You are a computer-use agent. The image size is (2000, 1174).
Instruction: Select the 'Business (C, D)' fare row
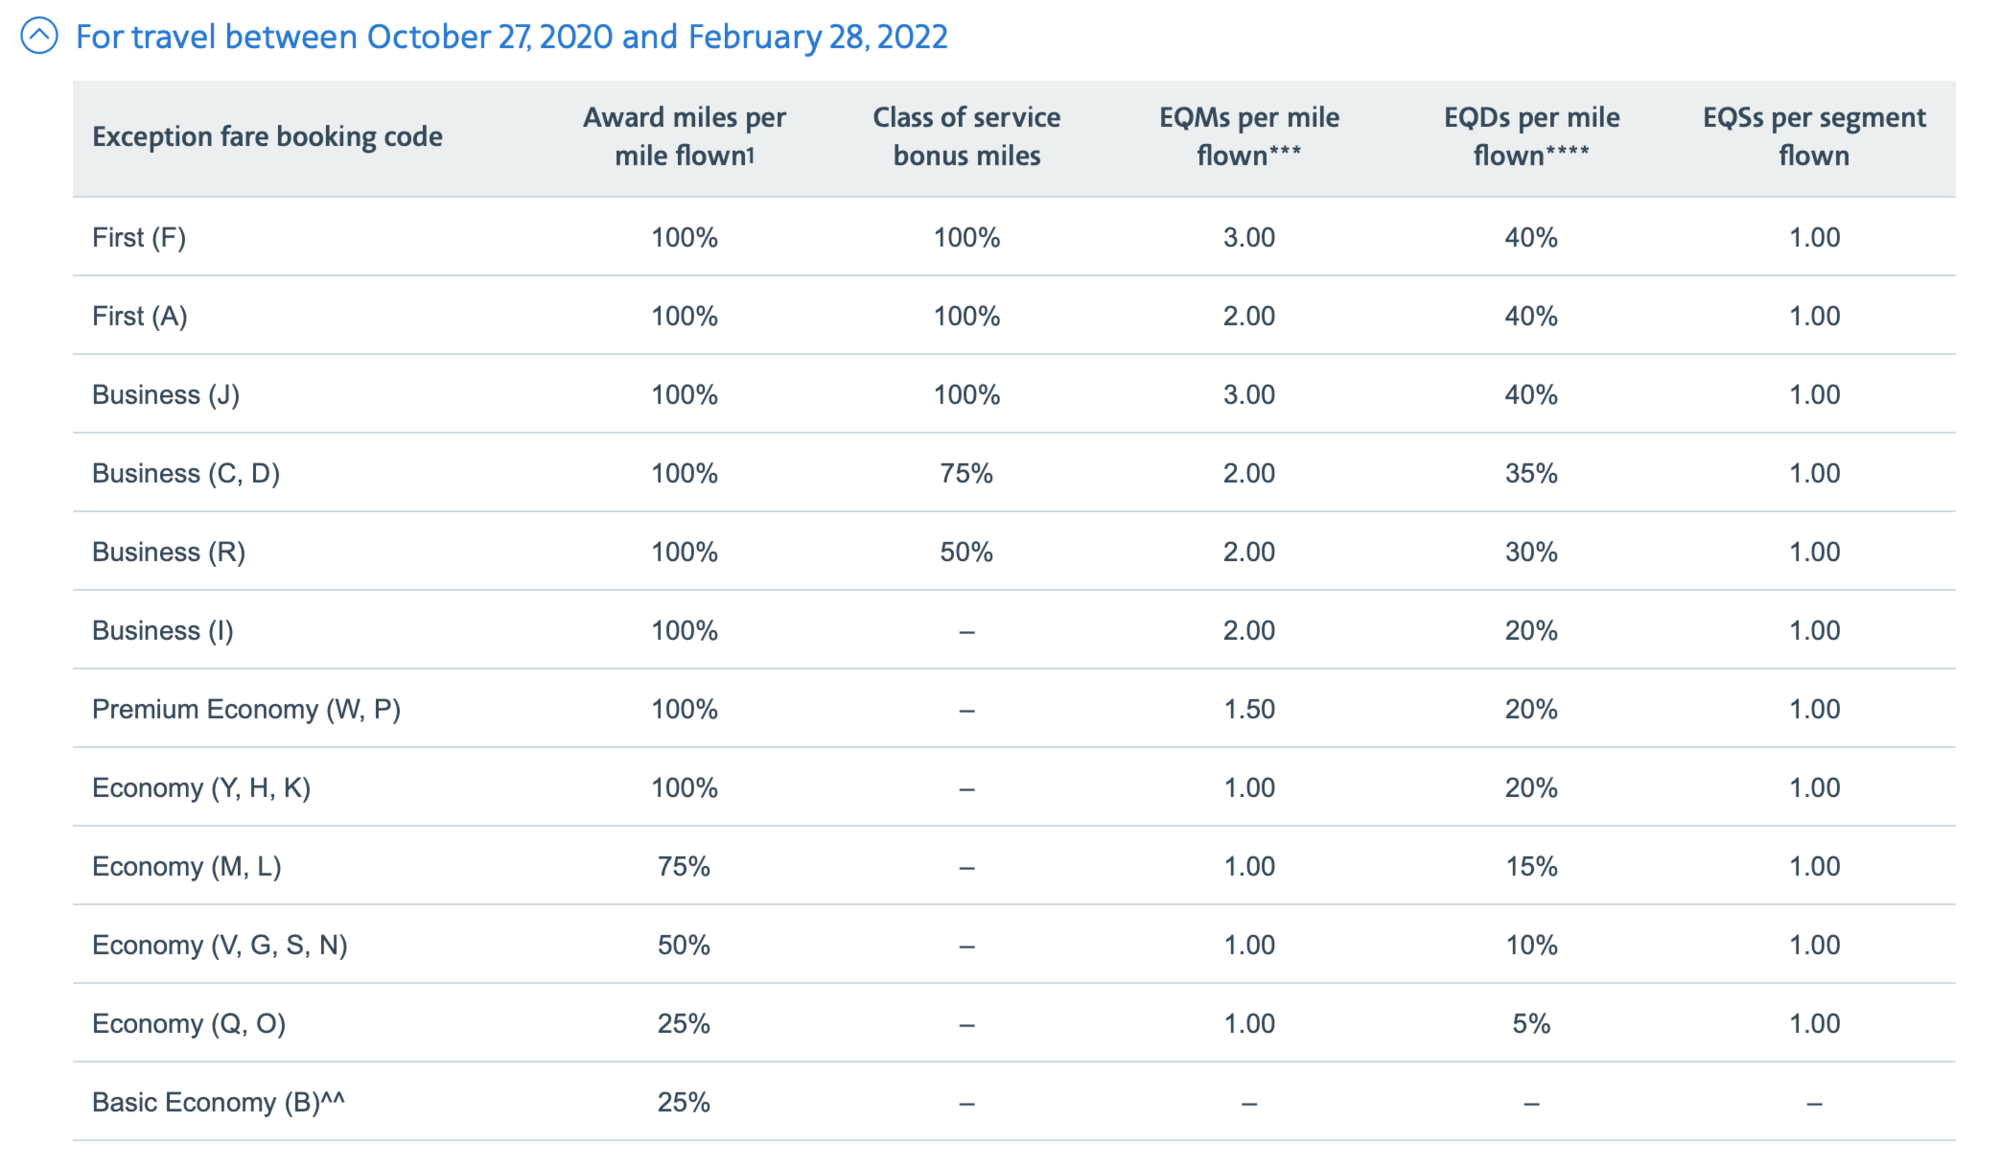tap(1014, 473)
